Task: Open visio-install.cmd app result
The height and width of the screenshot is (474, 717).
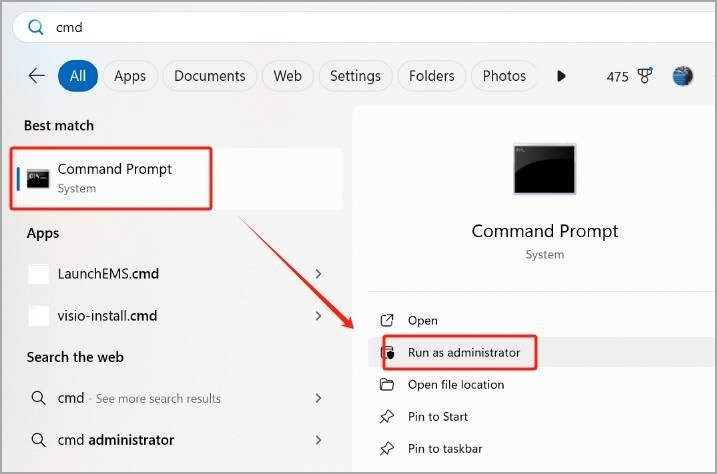Action: click(177, 316)
